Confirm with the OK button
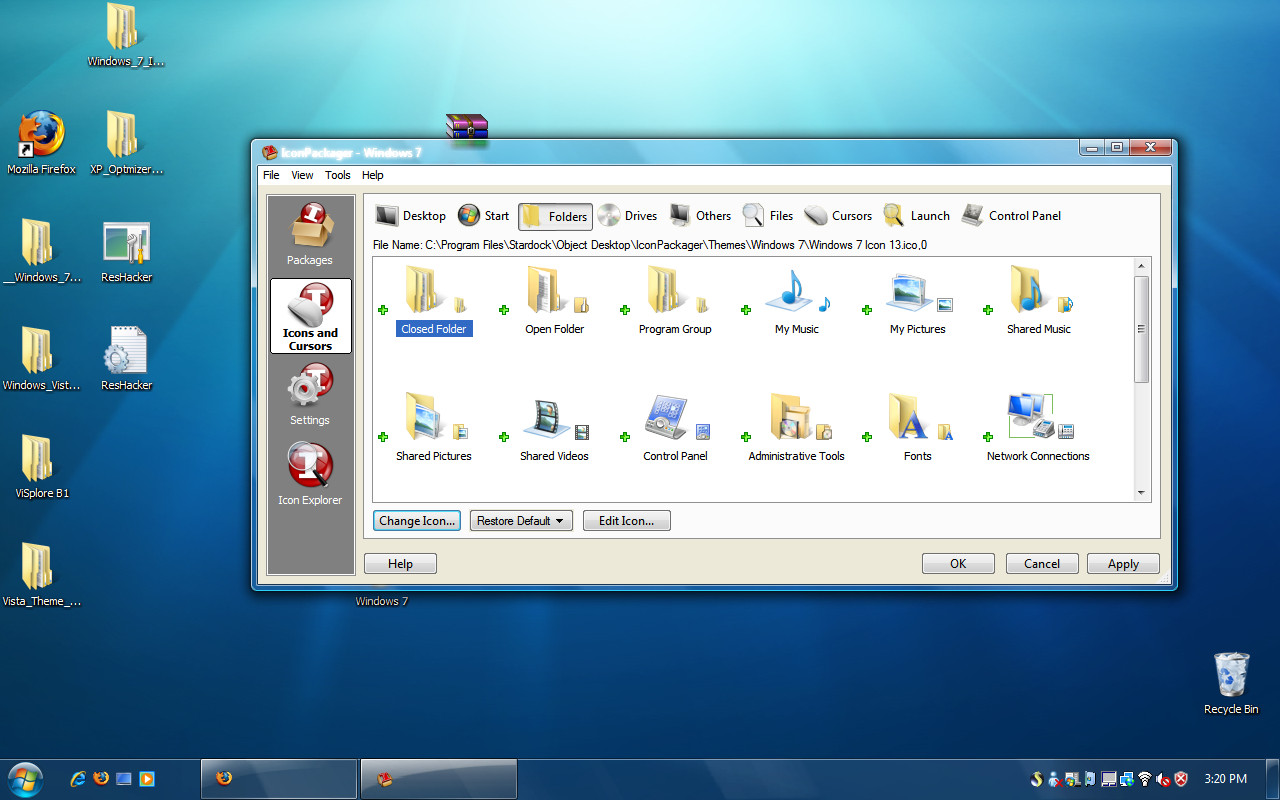 tap(958, 564)
